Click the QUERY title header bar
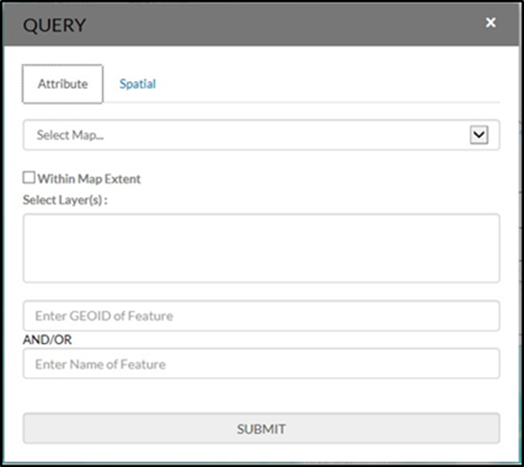The image size is (524, 467). [x=261, y=25]
